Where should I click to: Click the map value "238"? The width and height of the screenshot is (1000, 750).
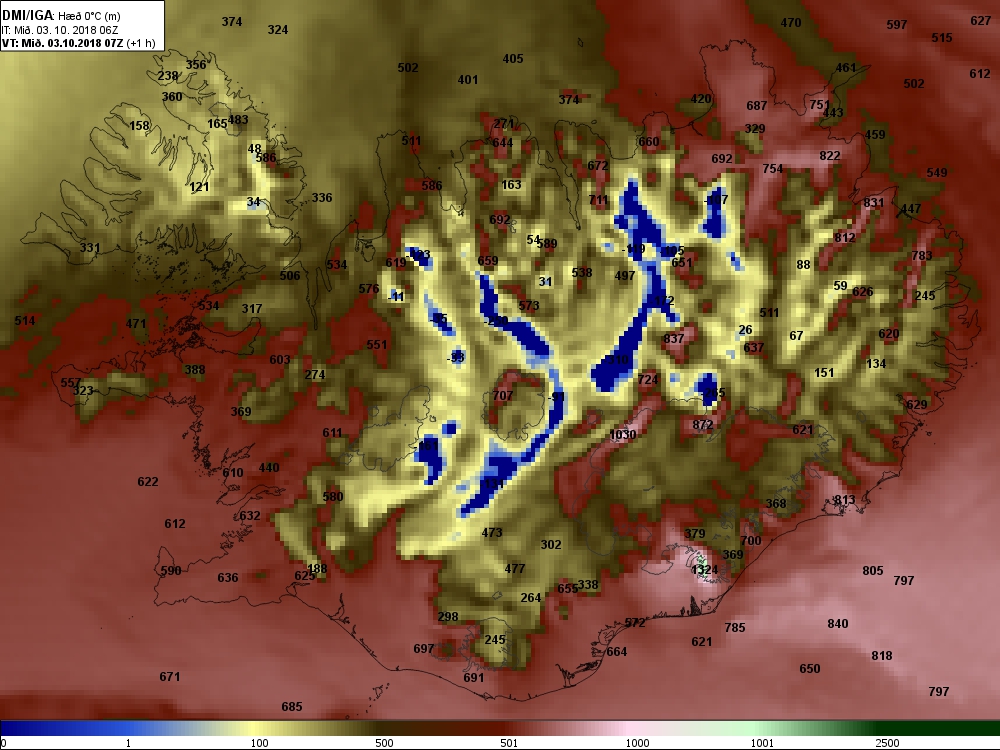(x=168, y=76)
